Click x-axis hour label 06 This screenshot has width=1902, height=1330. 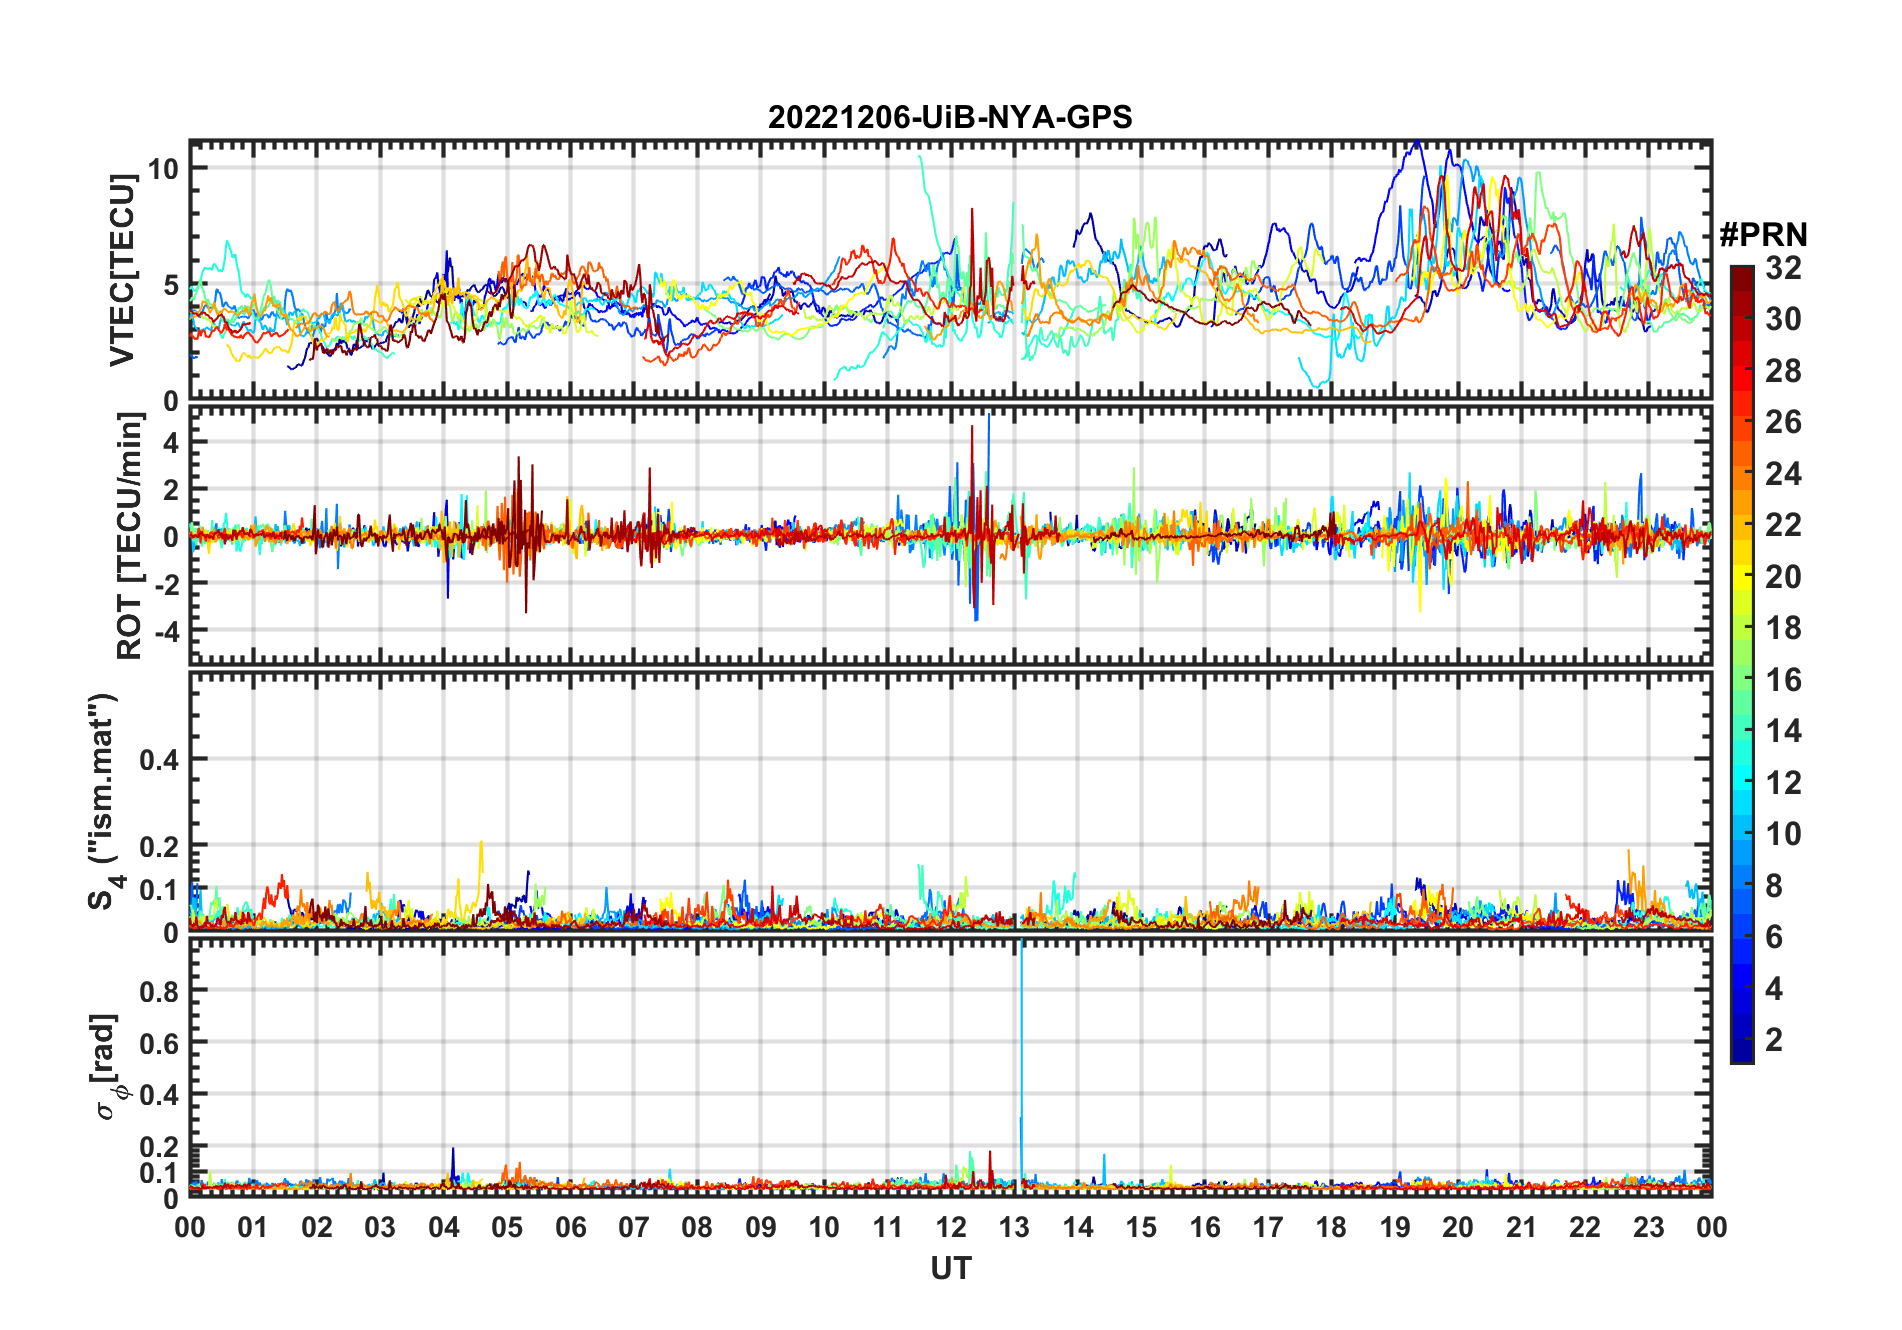571,1227
